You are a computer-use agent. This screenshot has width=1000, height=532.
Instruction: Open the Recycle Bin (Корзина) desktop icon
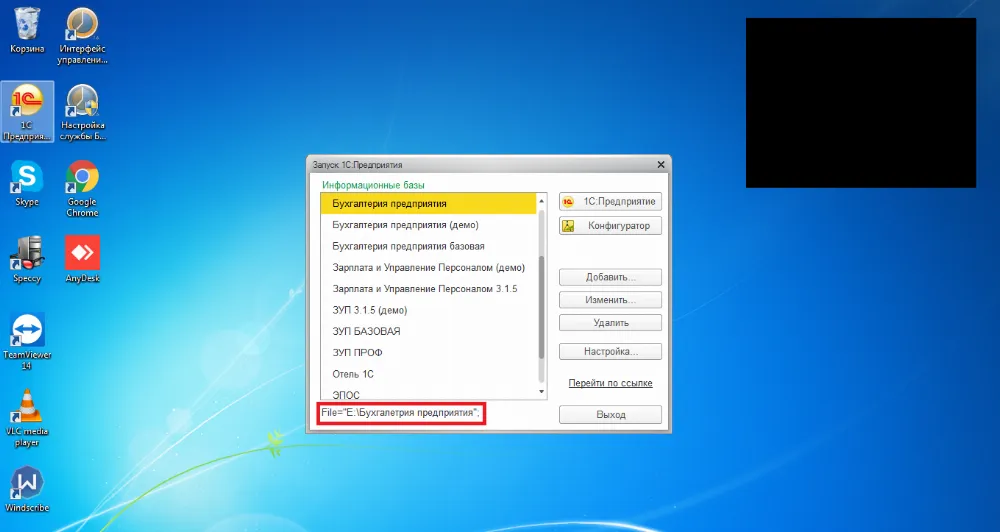(27, 31)
